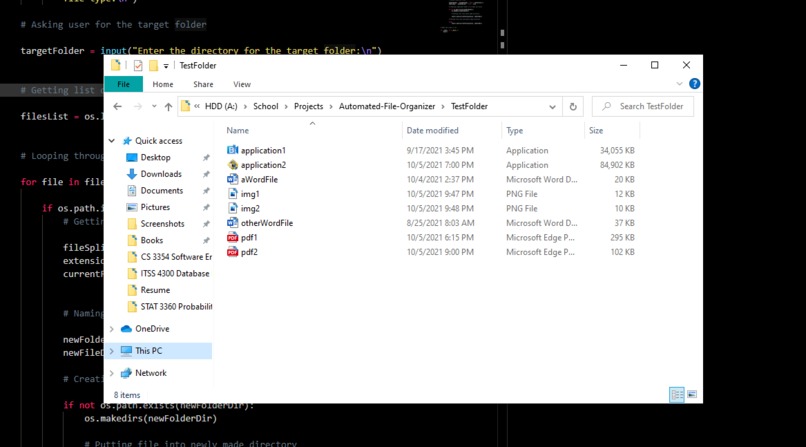Screen dimensions: 806x447
Task: Open the address bar history dropdown
Action: 552,107
